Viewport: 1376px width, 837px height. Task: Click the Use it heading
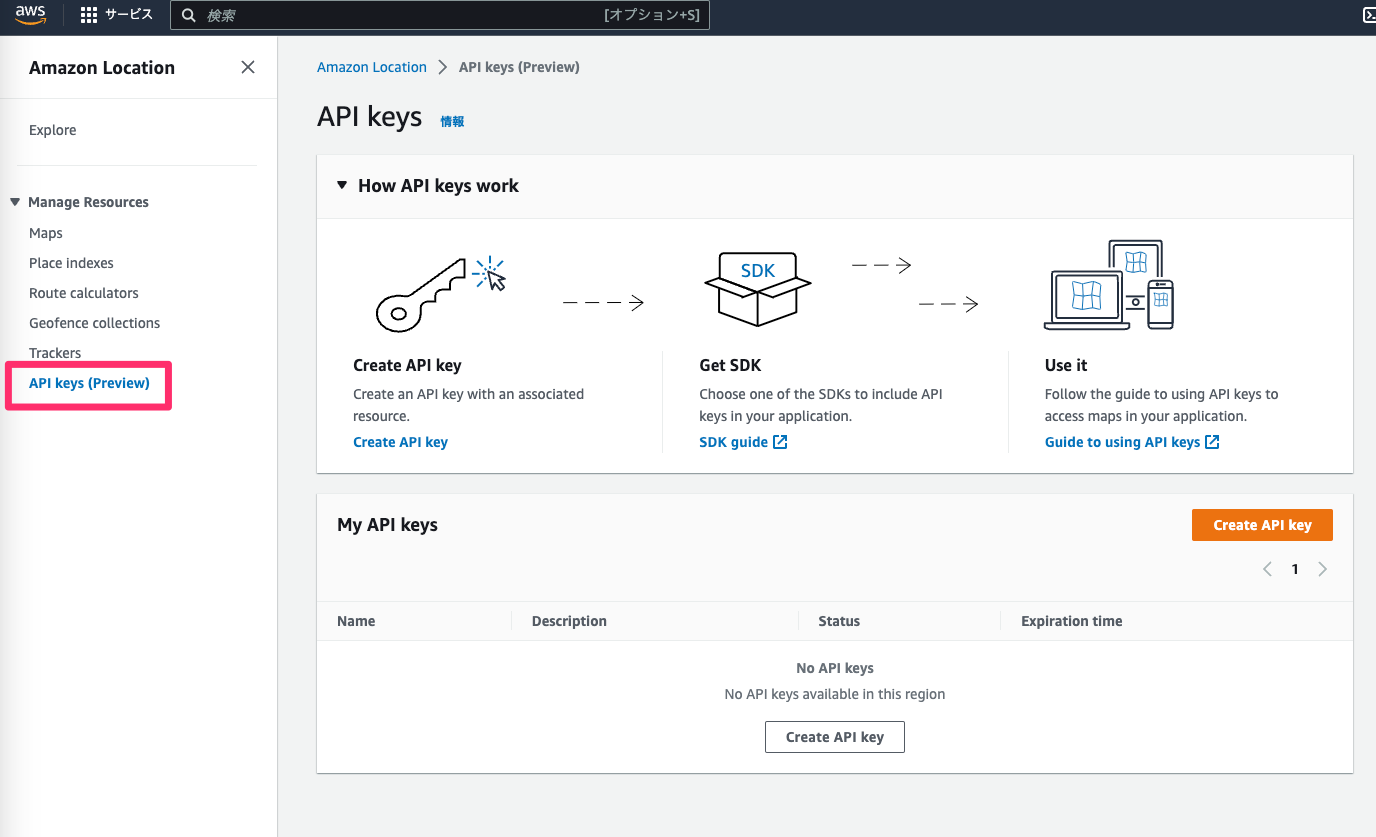1066,365
